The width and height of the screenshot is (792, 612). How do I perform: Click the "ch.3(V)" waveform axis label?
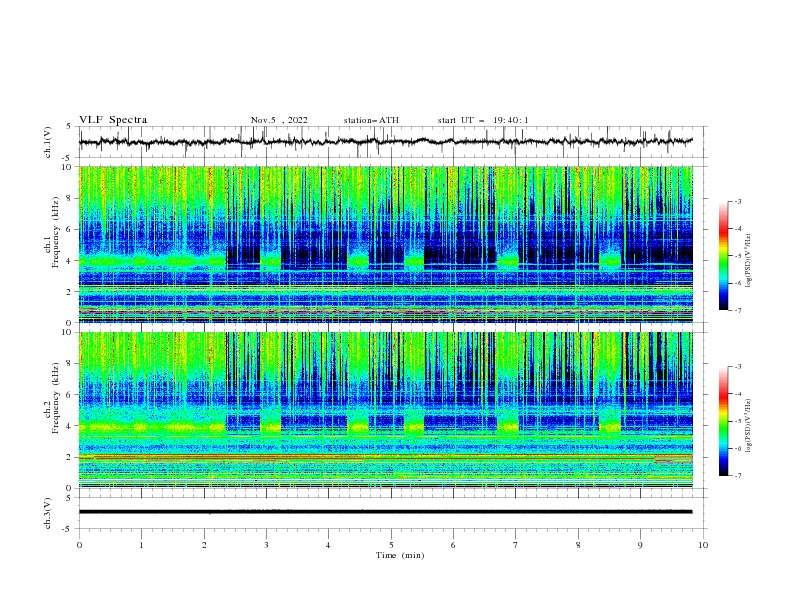[48, 513]
